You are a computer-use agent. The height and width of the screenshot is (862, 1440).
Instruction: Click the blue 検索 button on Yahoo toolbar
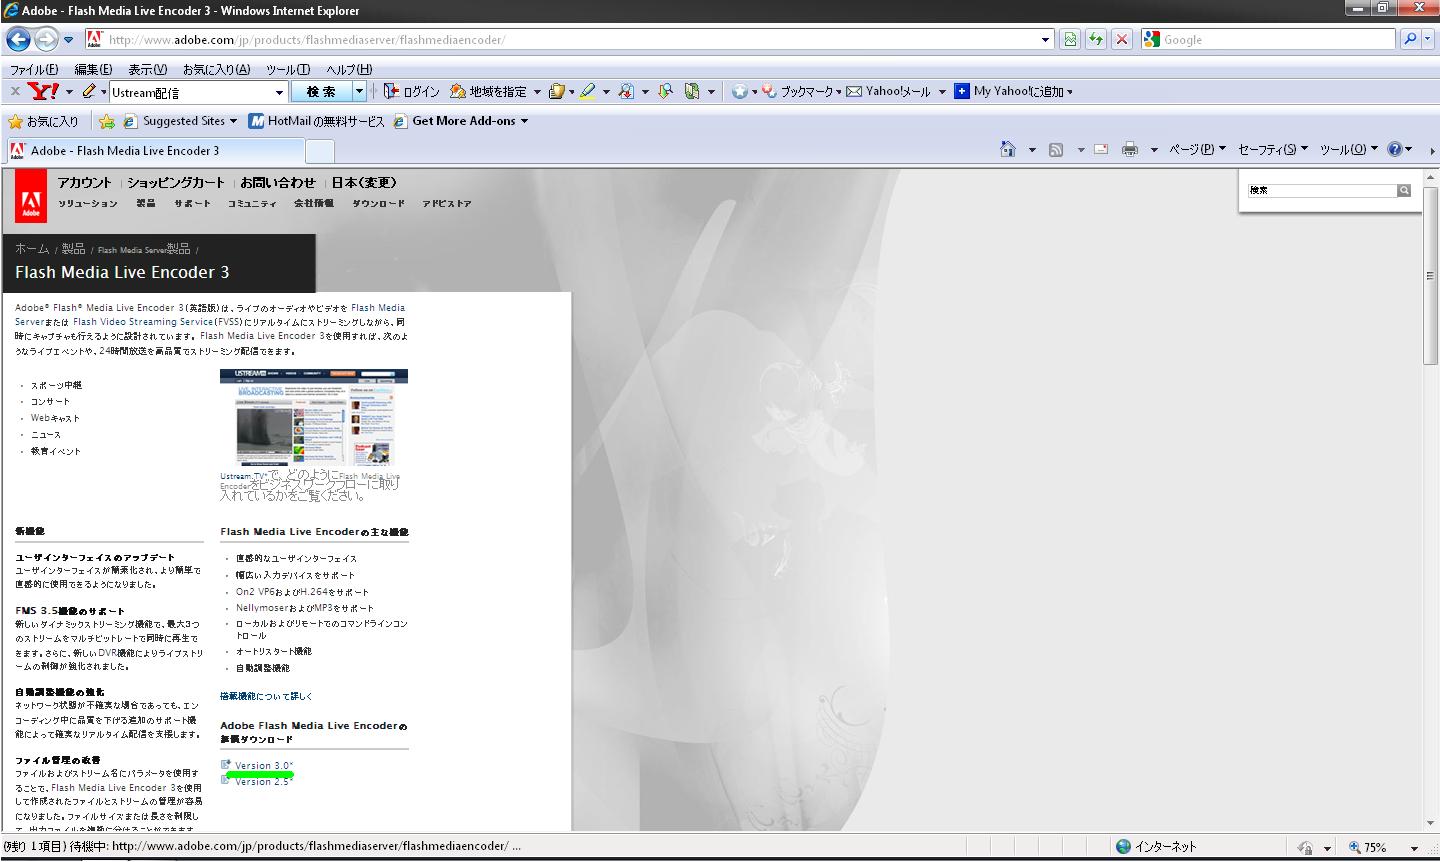(321, 91)
